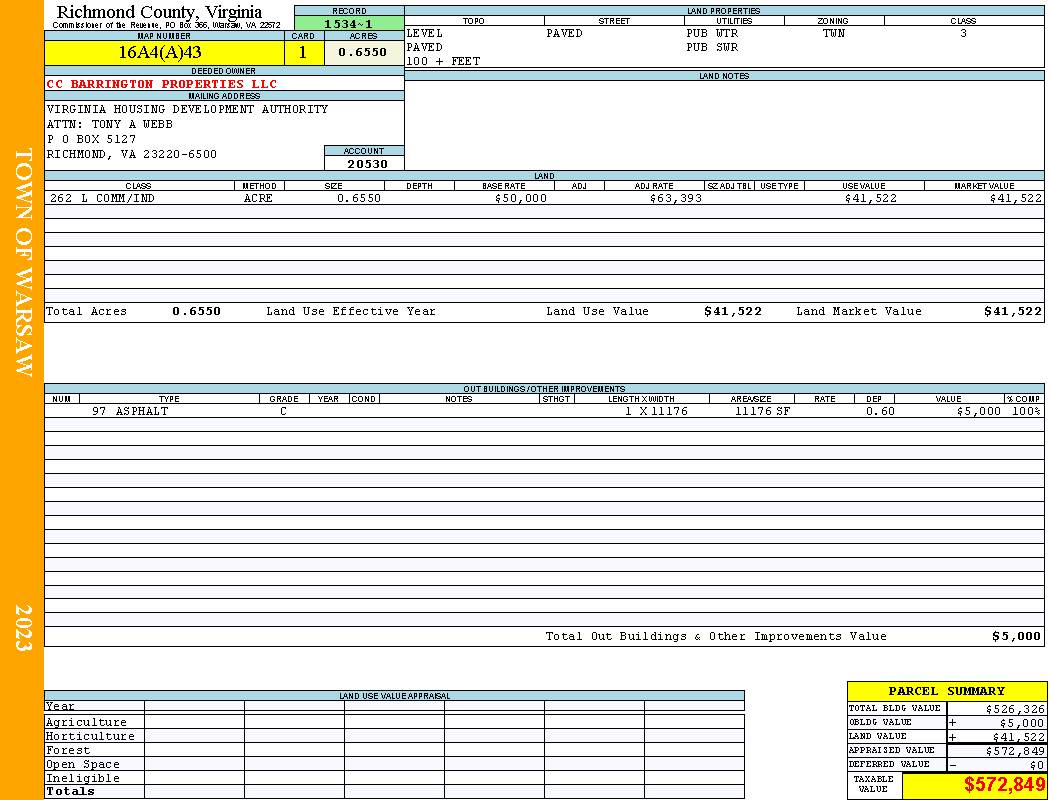Click Land Market Value total $41,522

pyautogui.click(x=1013, y=311)
